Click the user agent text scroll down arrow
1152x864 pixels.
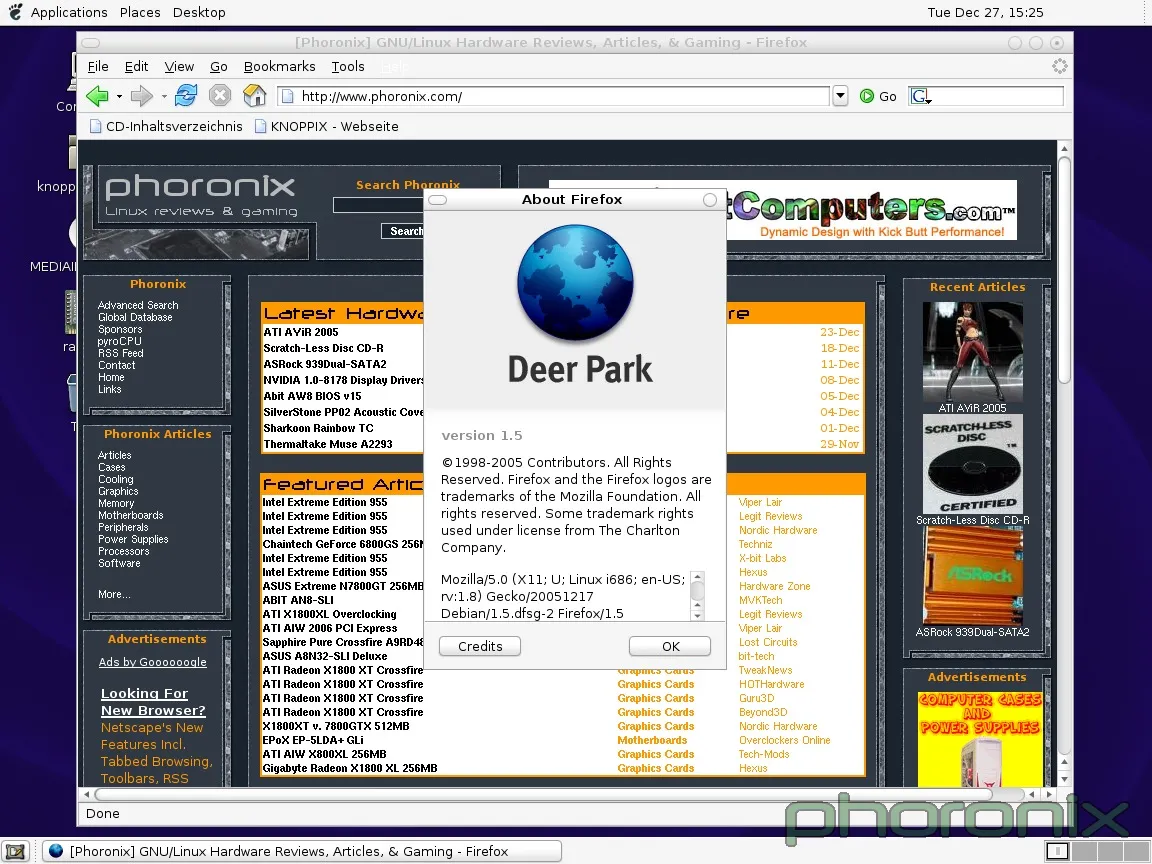[697, 616]
